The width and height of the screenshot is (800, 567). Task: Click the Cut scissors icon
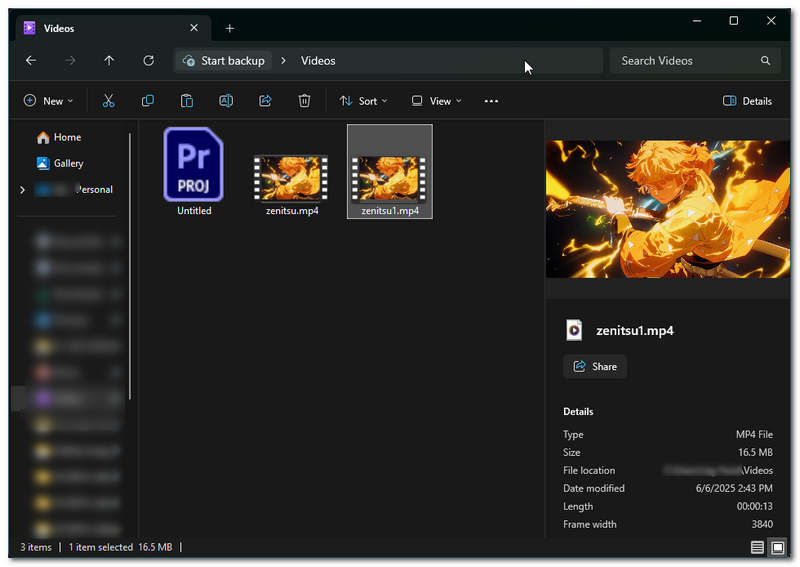(109, 101)
